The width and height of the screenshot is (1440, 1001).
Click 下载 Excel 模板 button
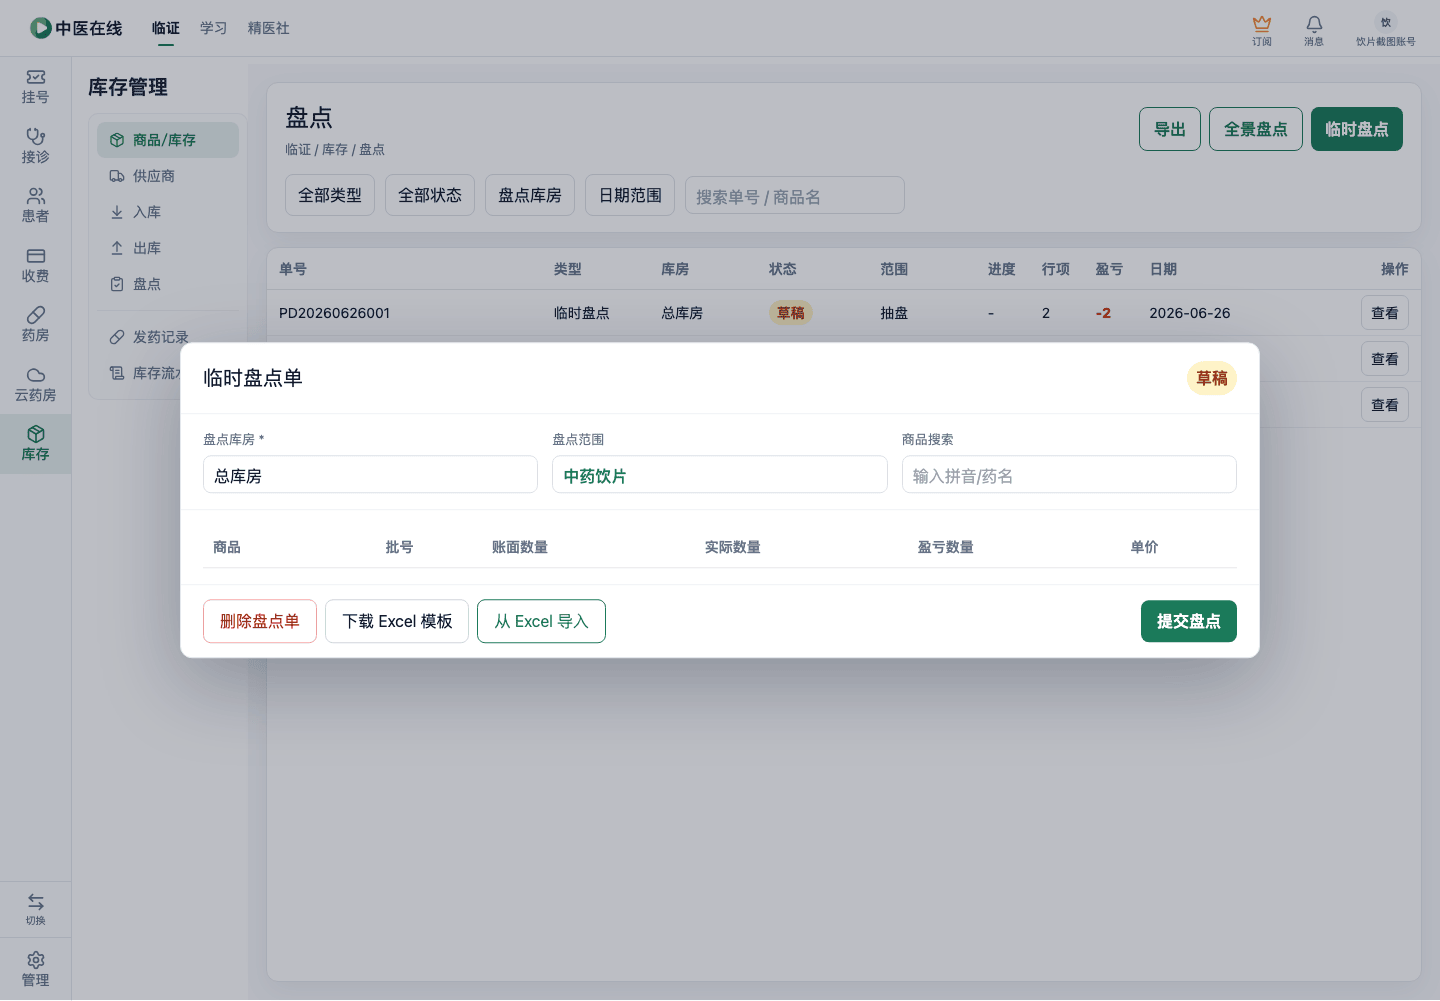coord(397,621)
